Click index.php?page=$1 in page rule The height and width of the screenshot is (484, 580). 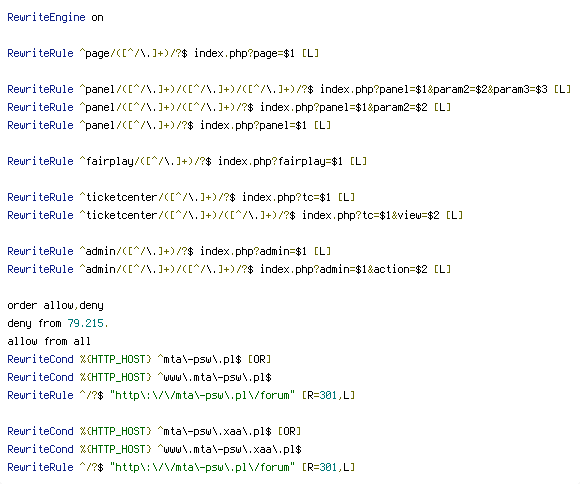(244, 53)
